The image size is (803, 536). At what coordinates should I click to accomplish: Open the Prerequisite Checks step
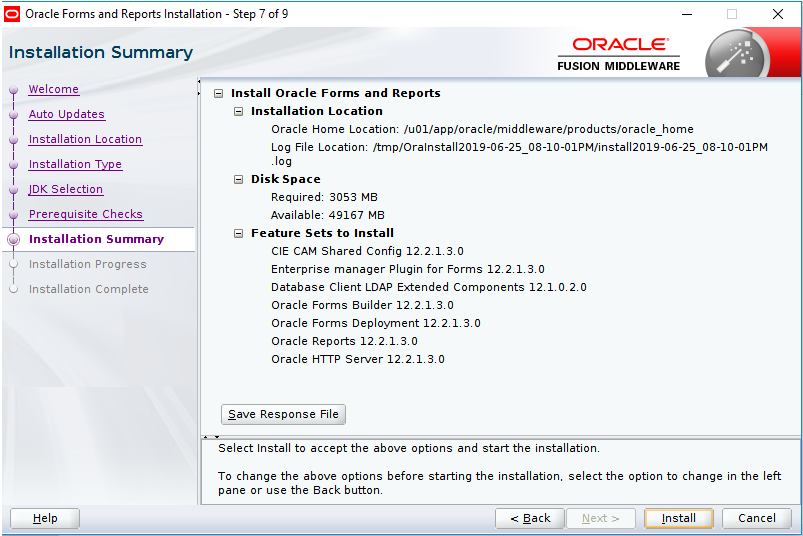[85, 214]
